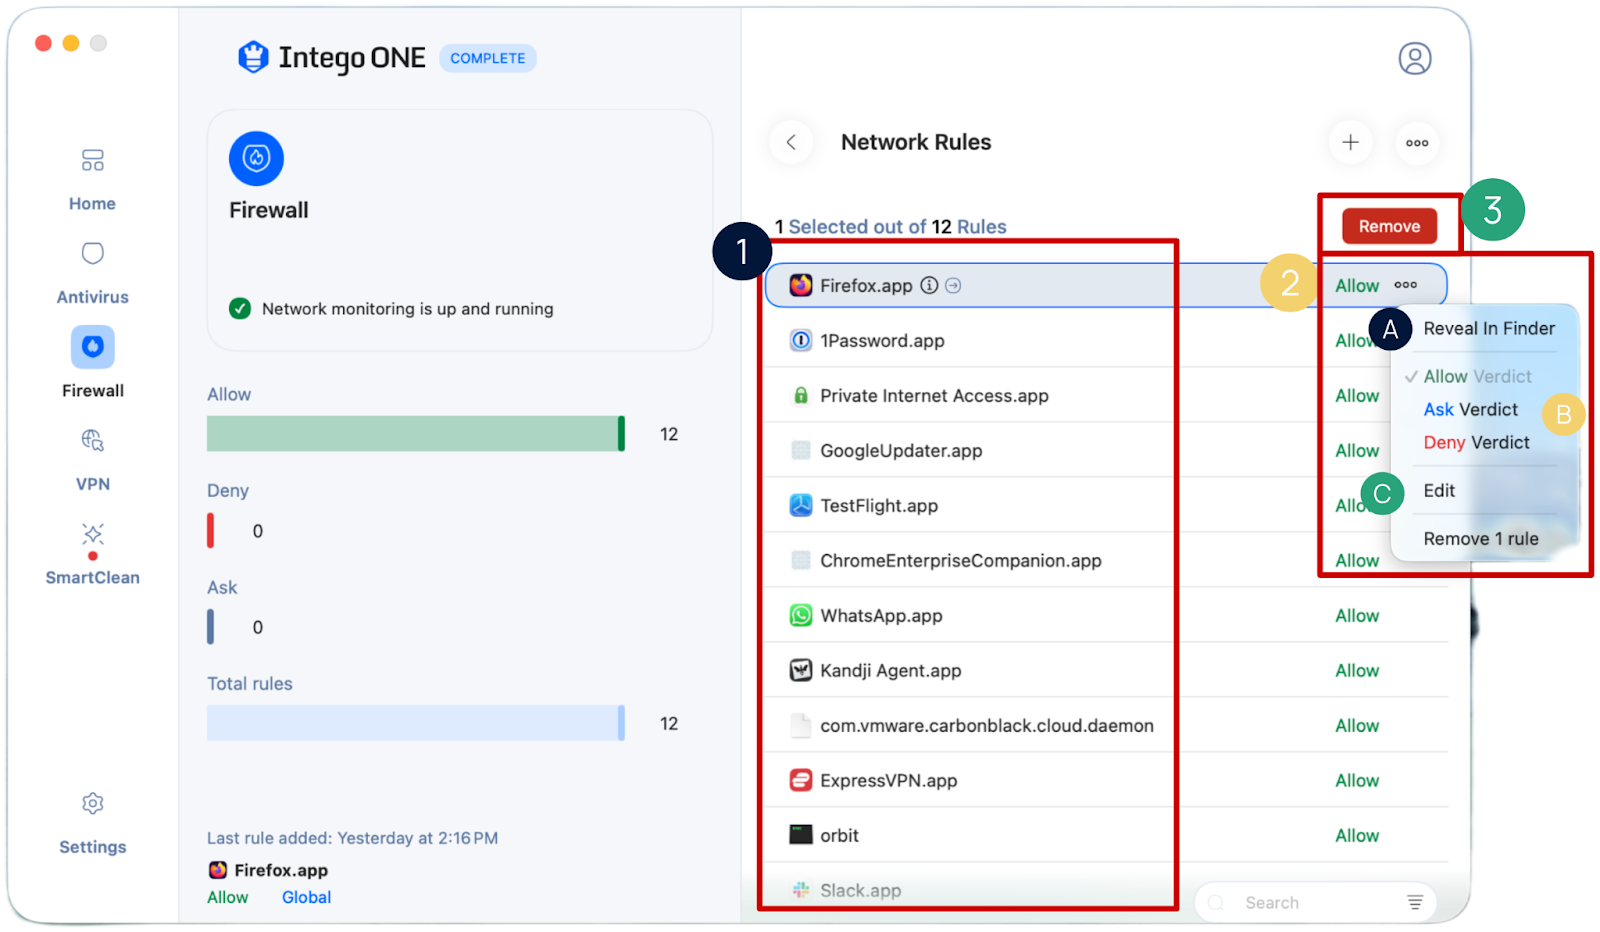Screen dimensions: 1600x932
Task: Open search filter options icon
Action: (1415, 902)
